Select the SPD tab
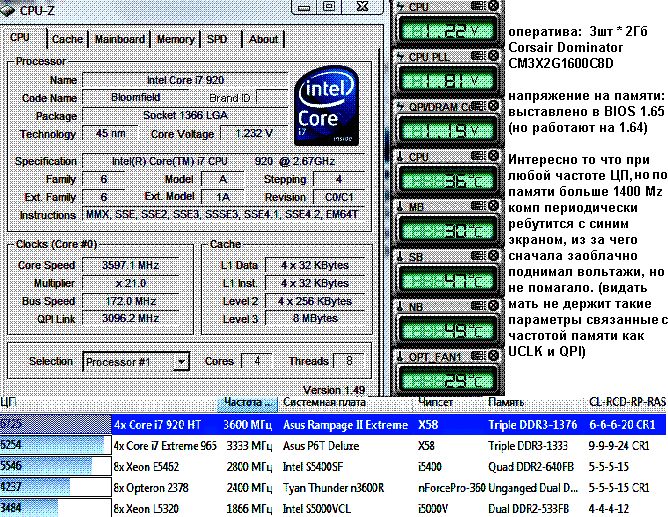 click(x=216, y=39)
